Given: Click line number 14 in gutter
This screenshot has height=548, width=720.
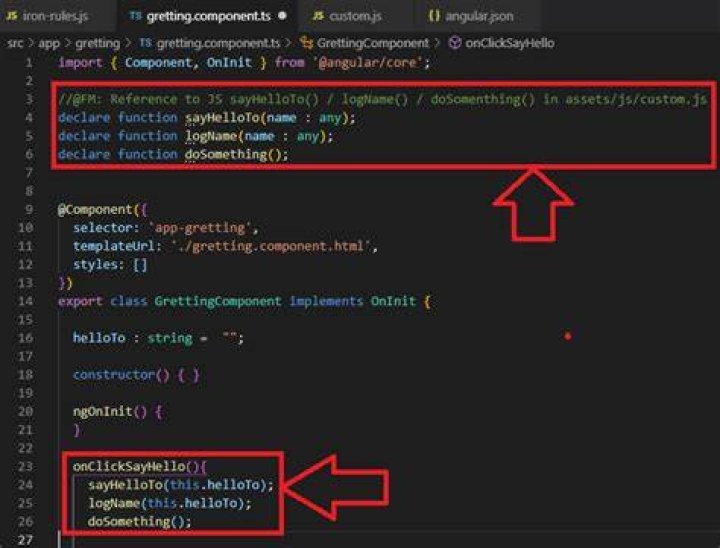Looking at the screenshot, I should pos(25,301).
